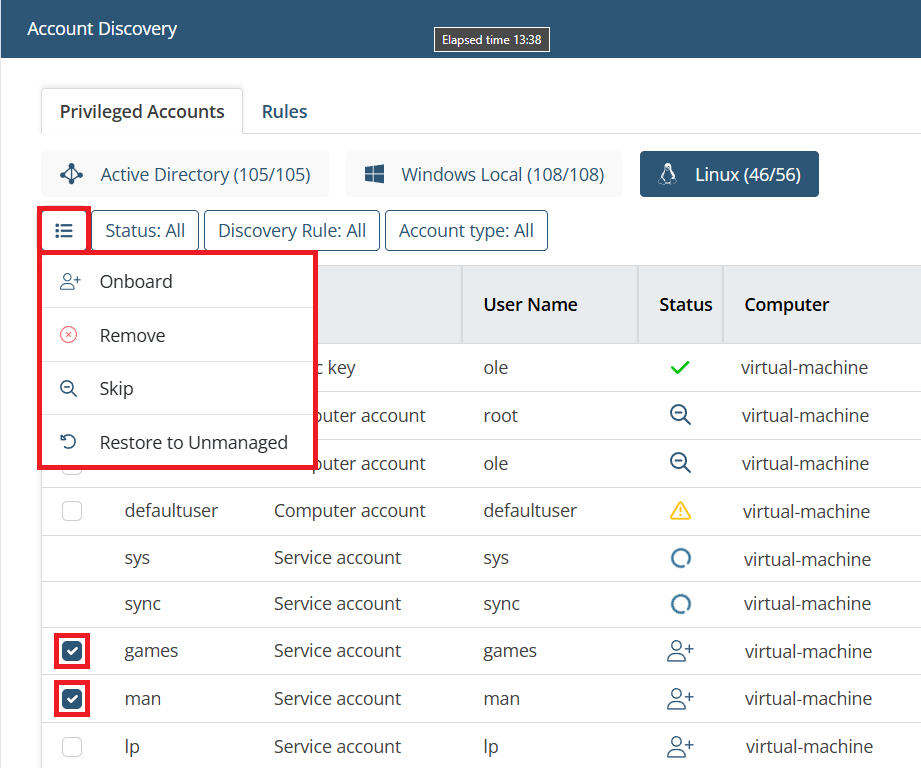Click the warning status icon for defaultuser
The height and width of the screenshot is (768, 921).
[680, 511]
